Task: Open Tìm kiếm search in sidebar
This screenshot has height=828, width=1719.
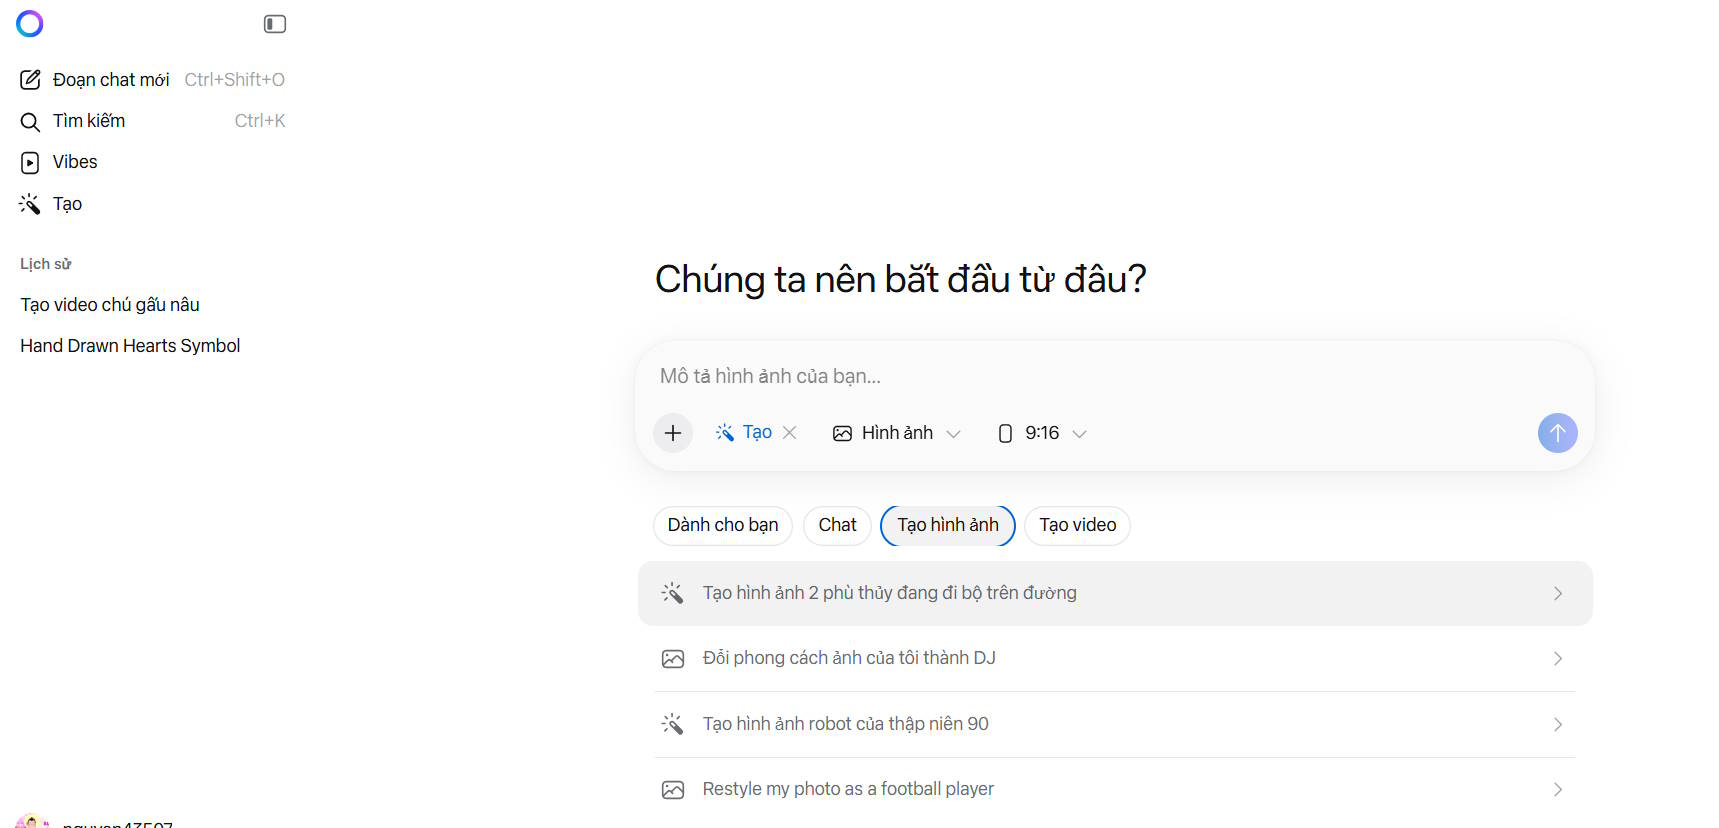Action: click(x=152, y=121)
